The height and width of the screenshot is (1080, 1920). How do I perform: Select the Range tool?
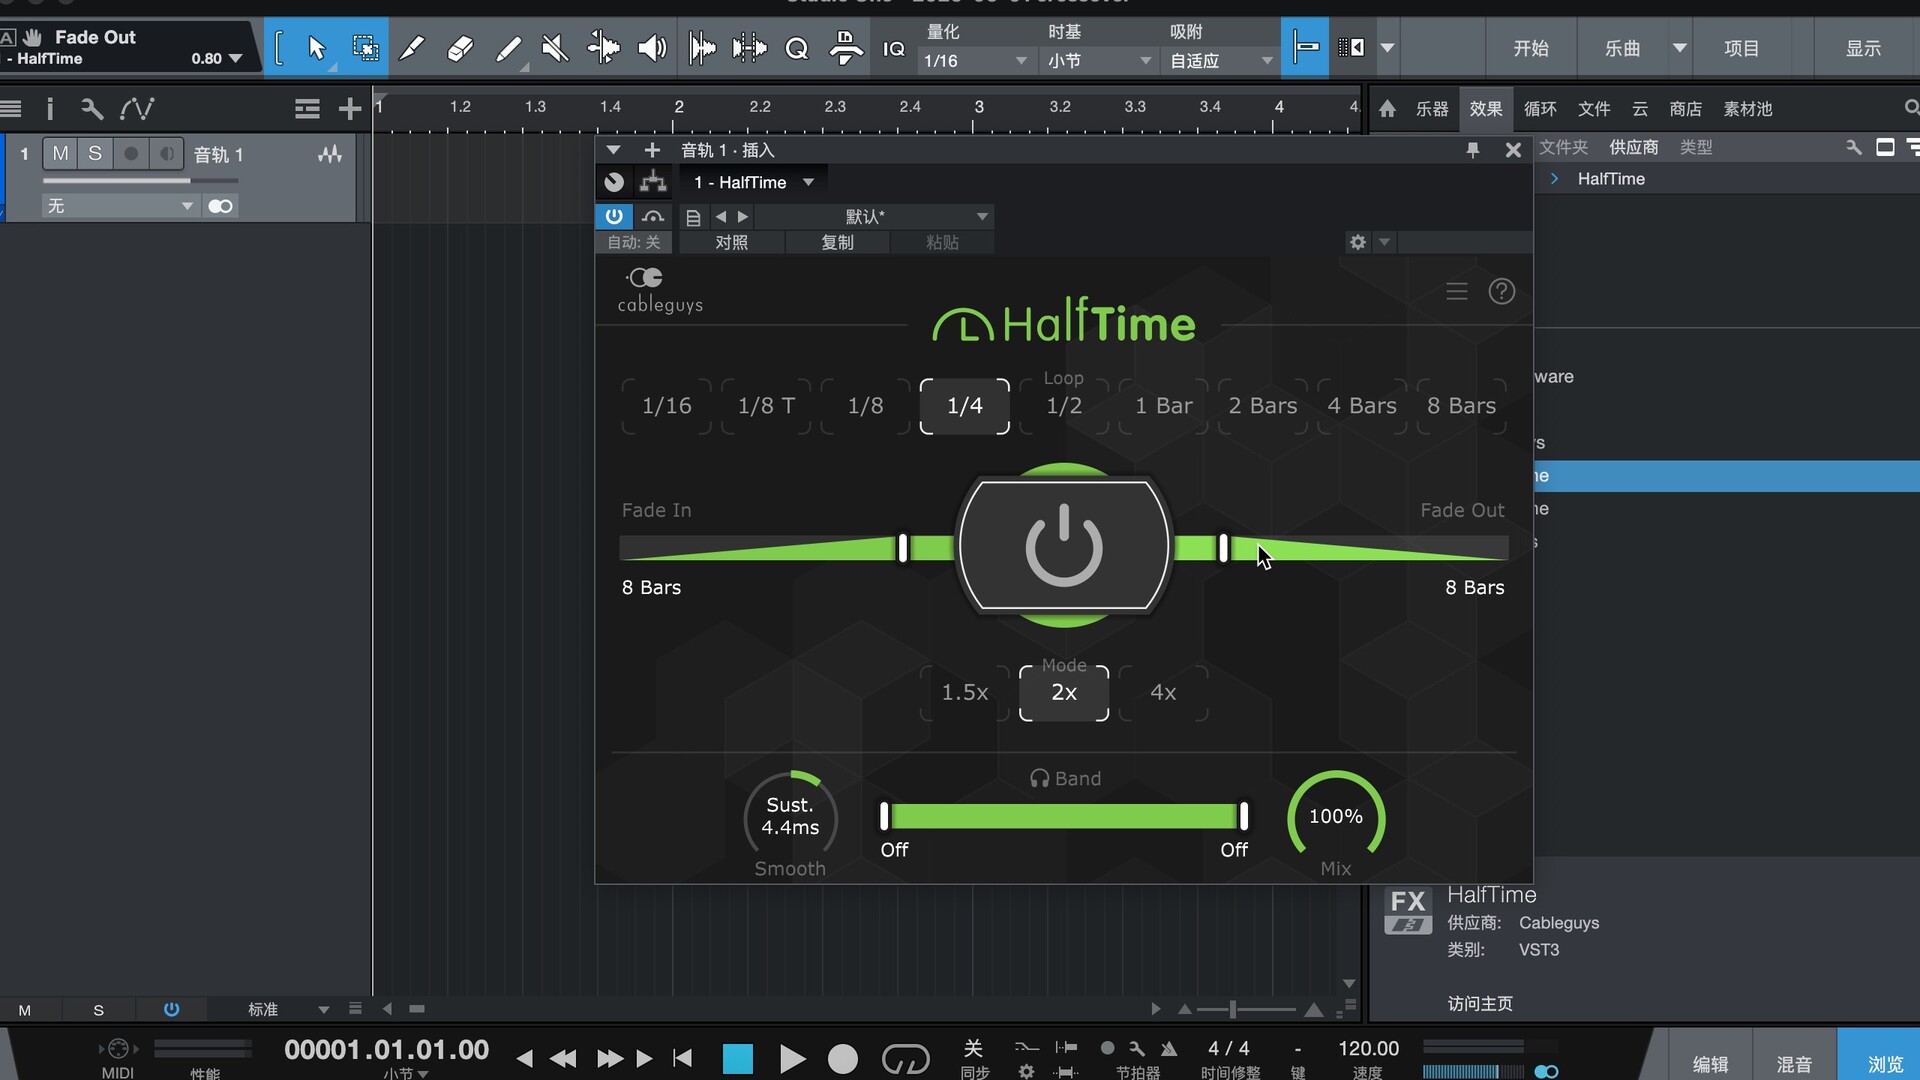[x=365, y=47]
